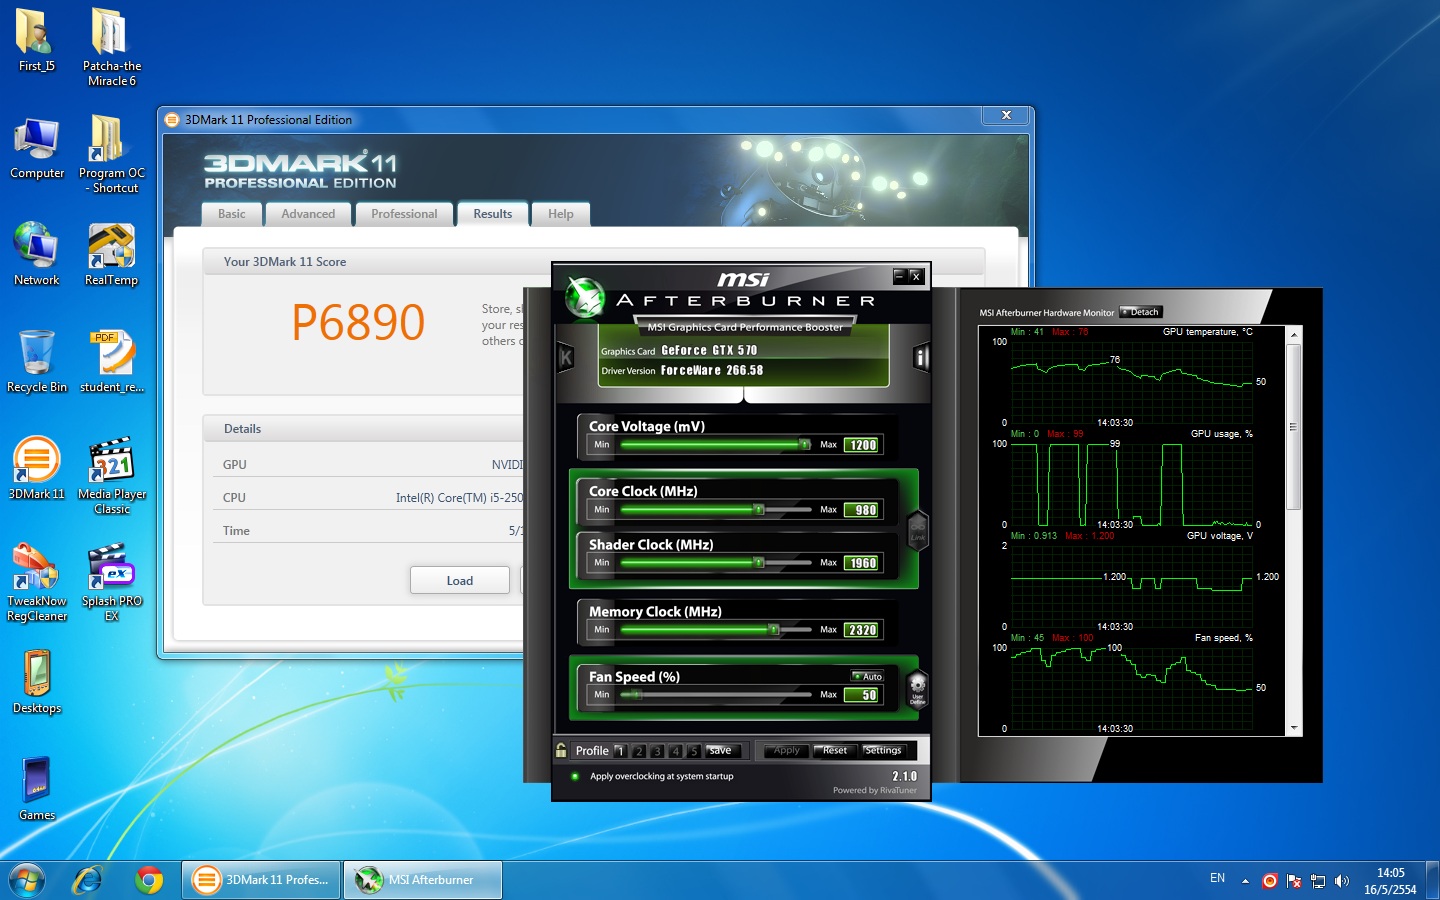The width and height of the screenshot is (1440, 900).
Task: Select profile slot 5
Action: pyautogui.click(x=694, y=750)
